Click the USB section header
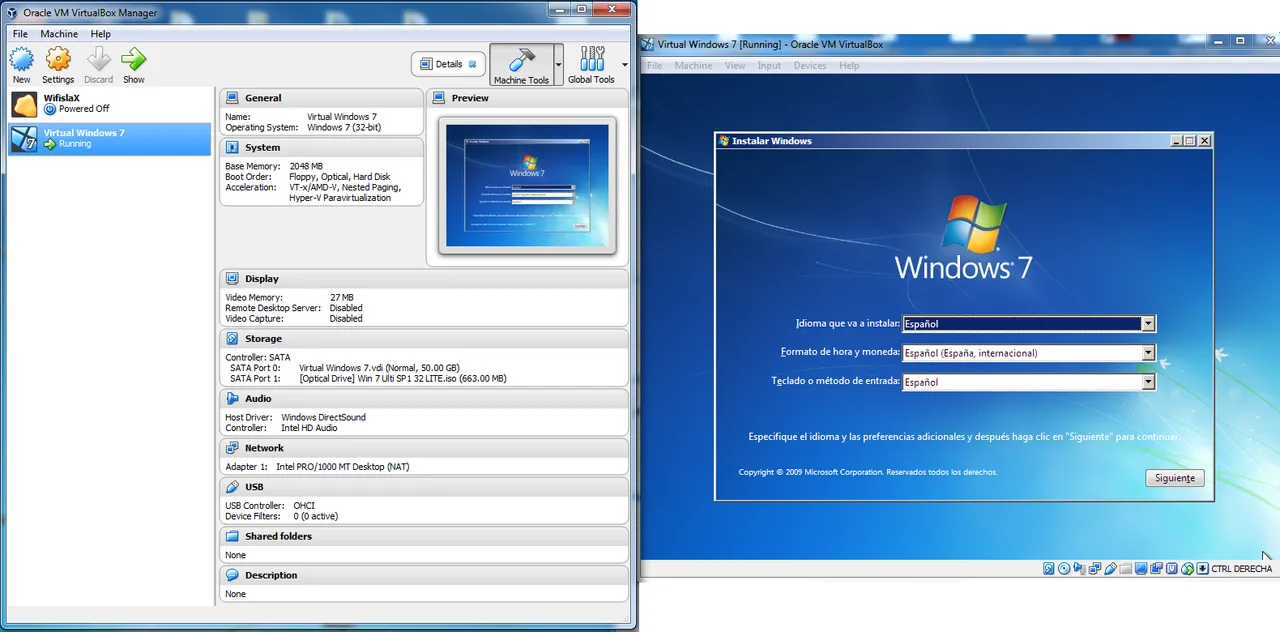 (x=424, y=487)
